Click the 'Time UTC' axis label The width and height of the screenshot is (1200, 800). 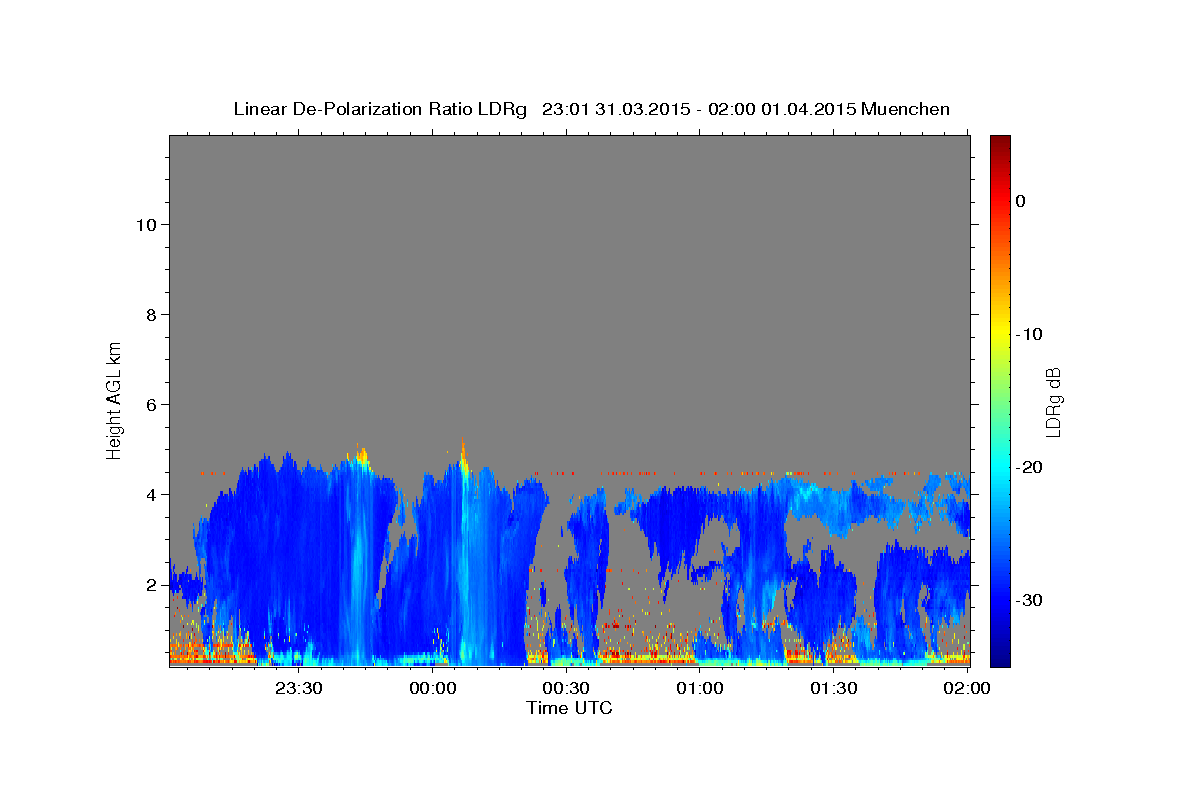coord(569,708)
